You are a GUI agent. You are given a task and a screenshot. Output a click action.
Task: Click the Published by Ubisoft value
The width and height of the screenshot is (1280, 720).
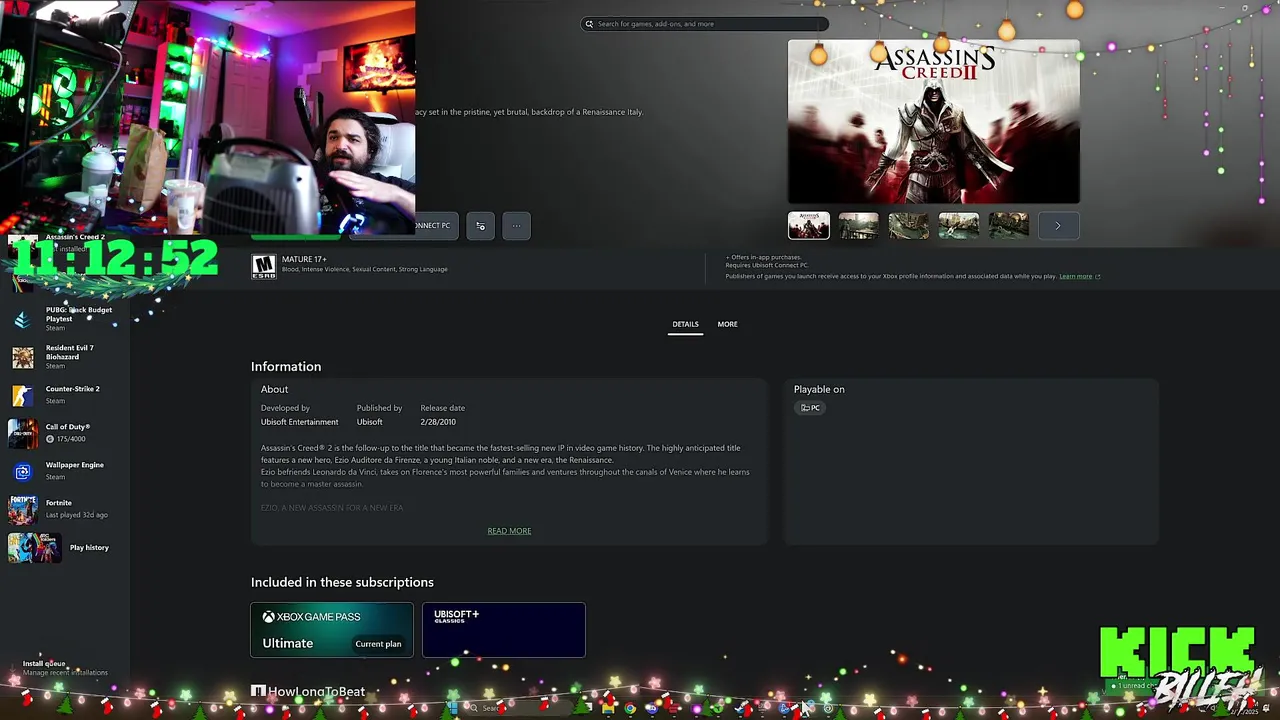click(x=369, y=422)
